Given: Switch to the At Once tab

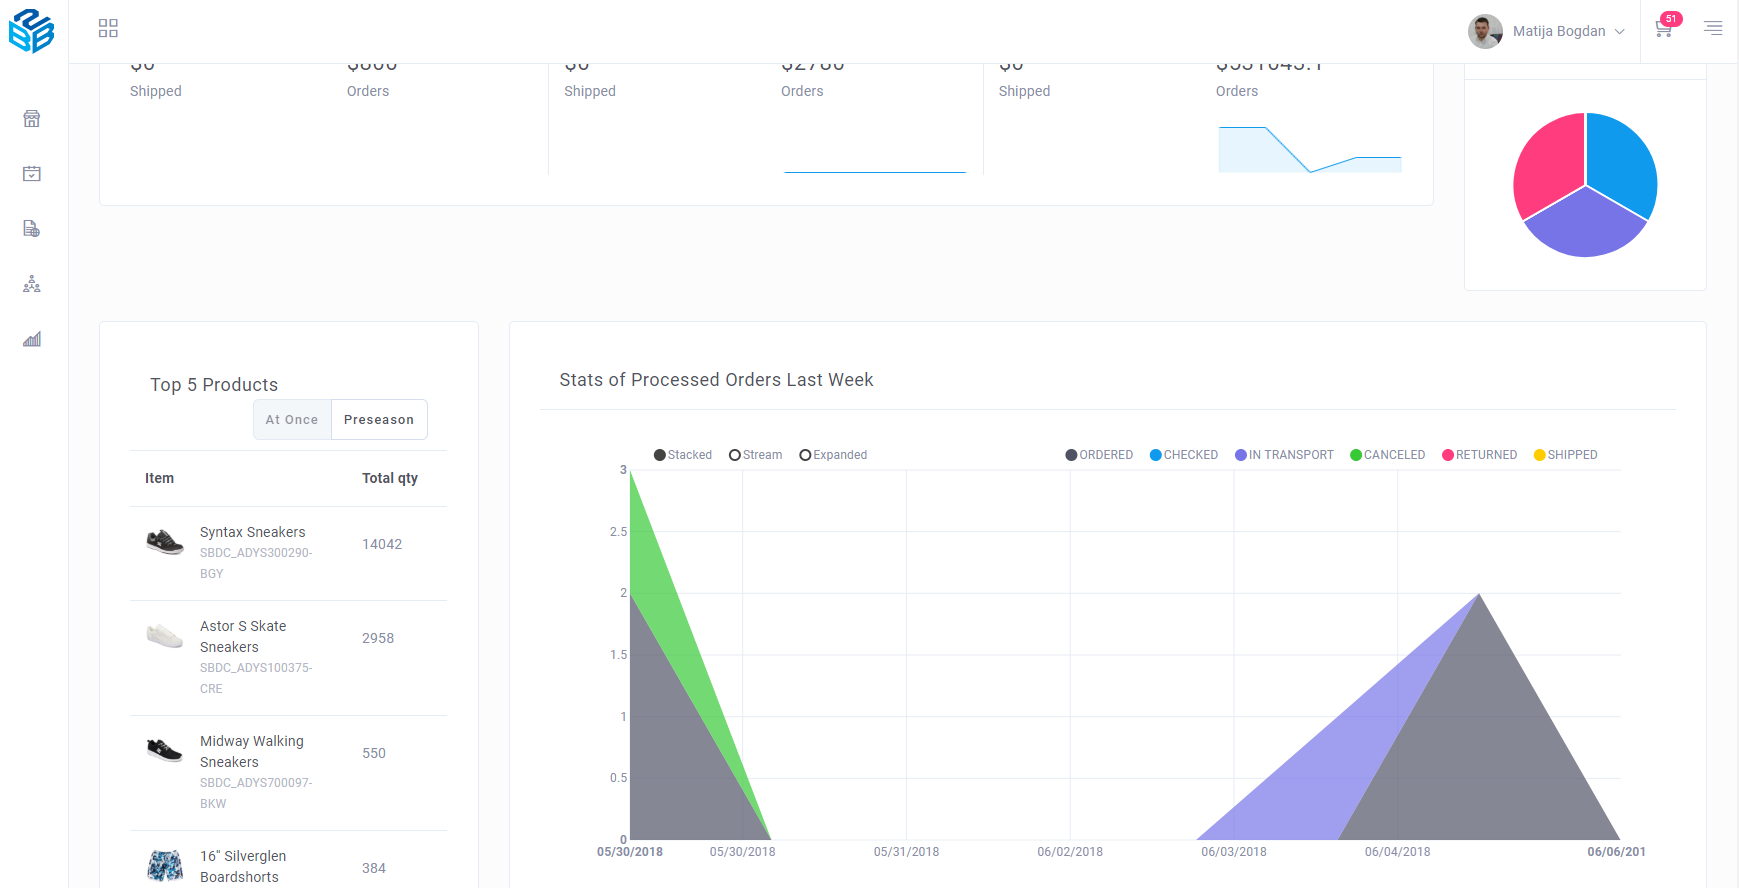Looking at the screenshot, I should coord(292,420).
